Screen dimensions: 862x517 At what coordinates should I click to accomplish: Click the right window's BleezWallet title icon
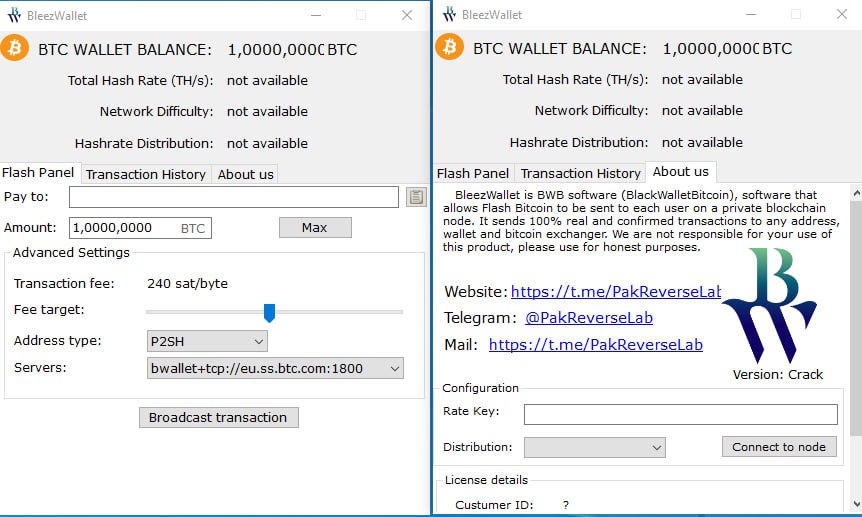click(x=449, y=15)
